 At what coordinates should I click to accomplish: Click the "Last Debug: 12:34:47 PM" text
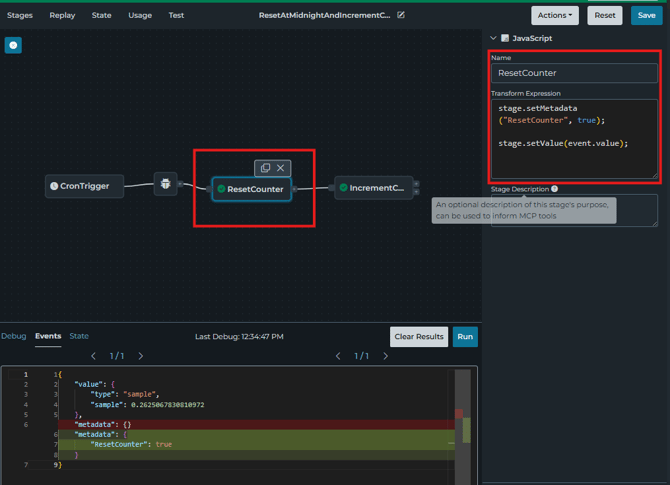tap(239, 337)
